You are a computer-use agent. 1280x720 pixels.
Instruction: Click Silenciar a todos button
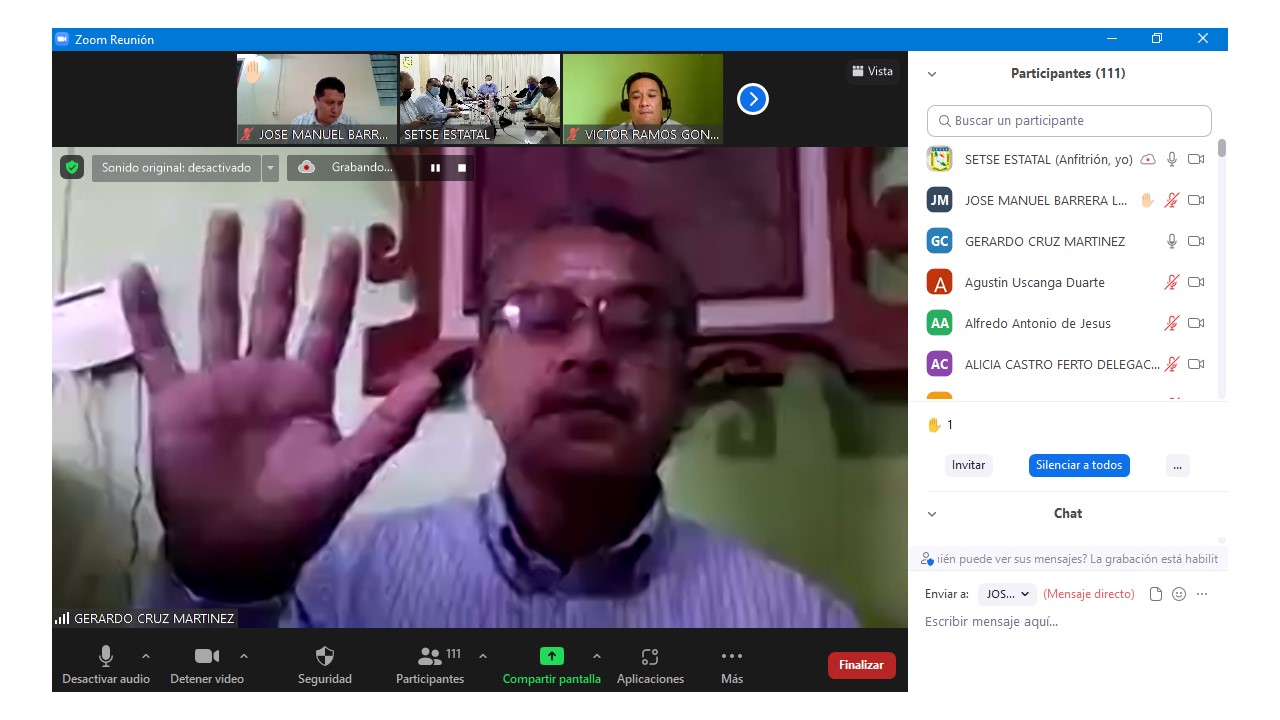coord(1079,465)
